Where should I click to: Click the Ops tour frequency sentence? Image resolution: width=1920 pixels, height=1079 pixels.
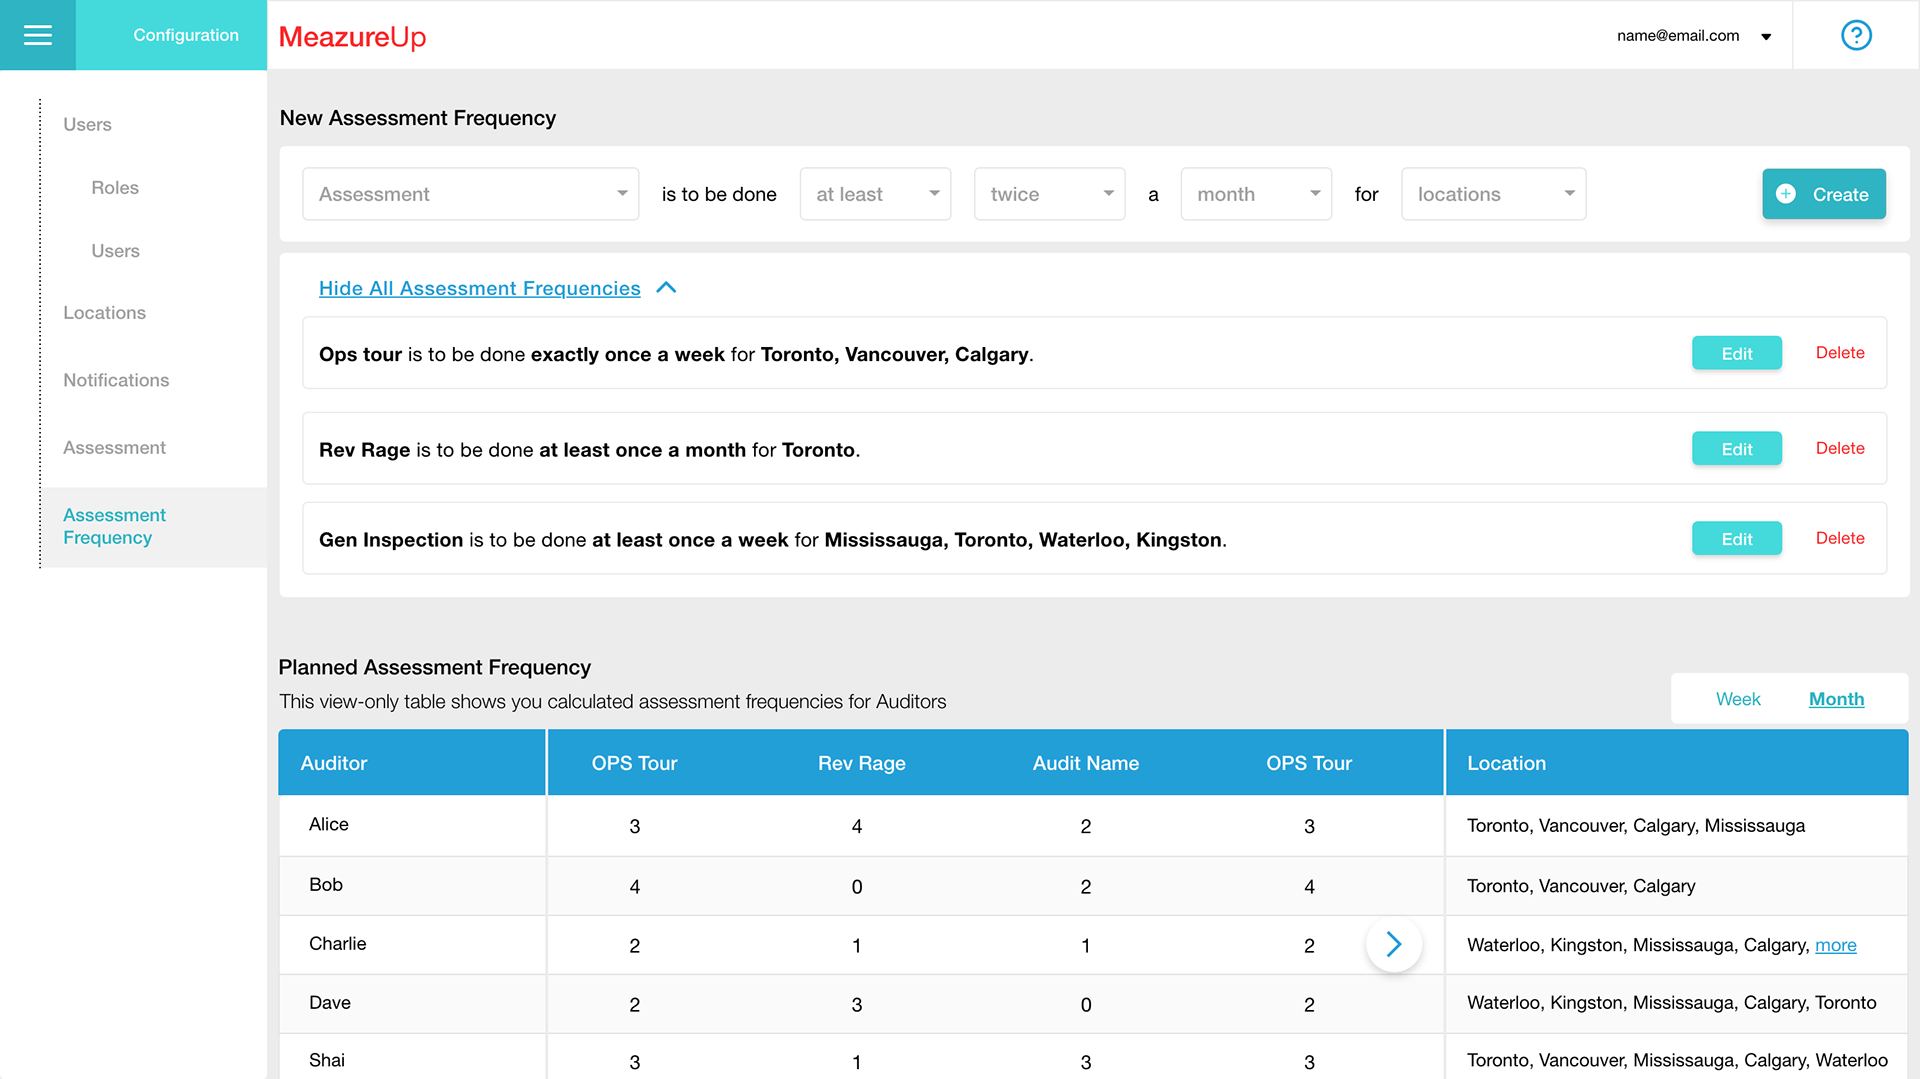point(676,355)
